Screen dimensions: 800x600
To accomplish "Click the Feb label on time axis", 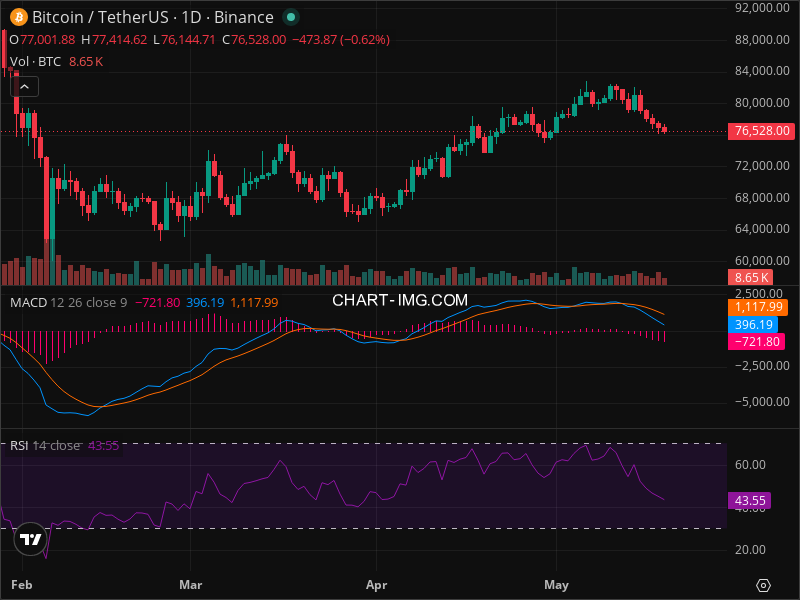I will pyautogui.click(x=21, y=585).
